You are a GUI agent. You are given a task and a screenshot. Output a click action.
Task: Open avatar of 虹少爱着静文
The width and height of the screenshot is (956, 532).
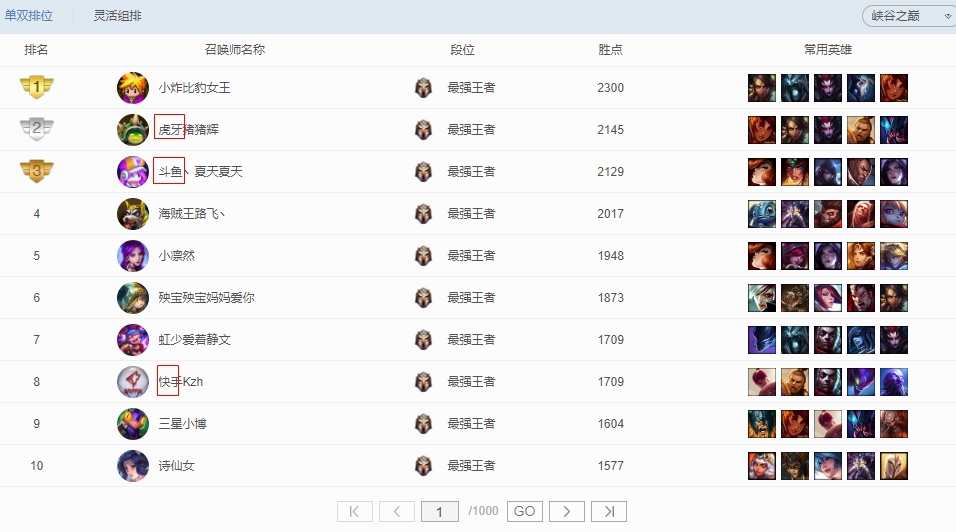(x=133, y=340)
